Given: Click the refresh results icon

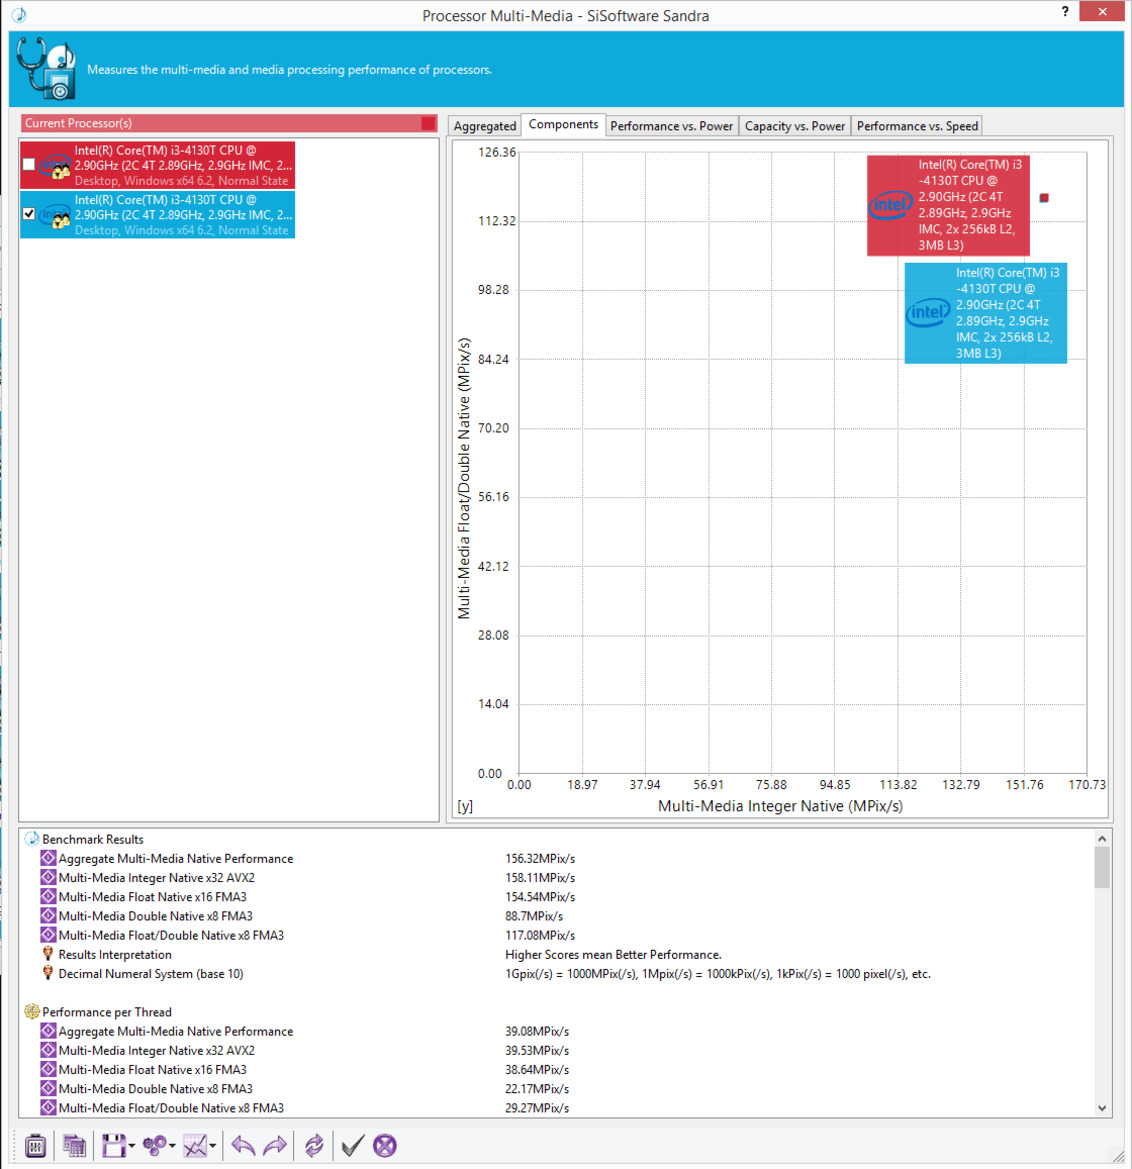Looking at the screenshot, I should pyautogui.click(x=314, y=1145).
